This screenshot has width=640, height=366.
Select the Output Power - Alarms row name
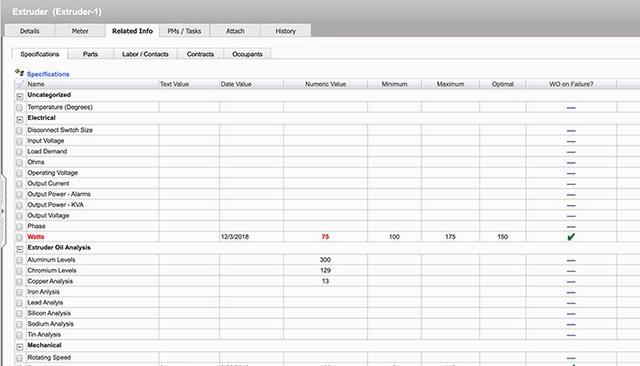(x=59, y=194)
